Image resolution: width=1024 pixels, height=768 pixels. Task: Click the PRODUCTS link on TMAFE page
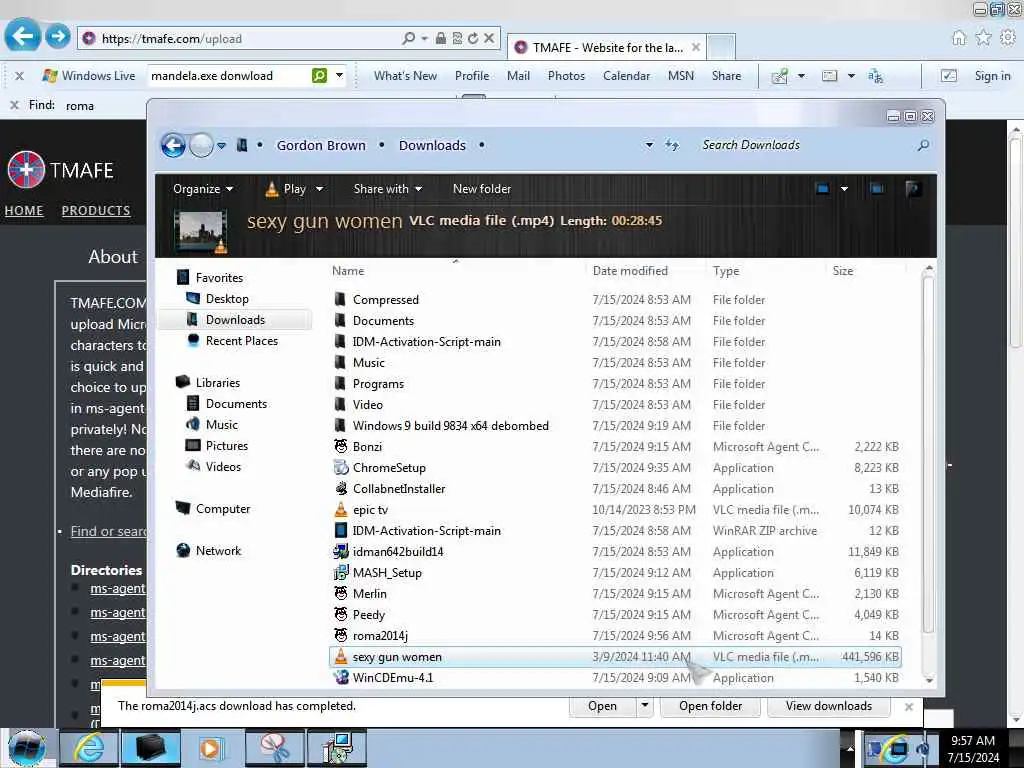96,210
